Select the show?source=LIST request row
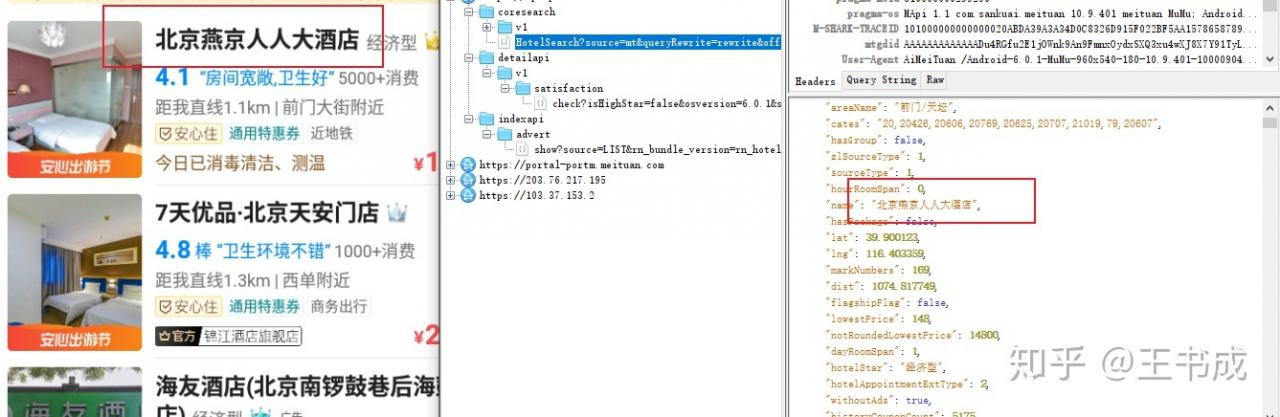 [657, 148]
